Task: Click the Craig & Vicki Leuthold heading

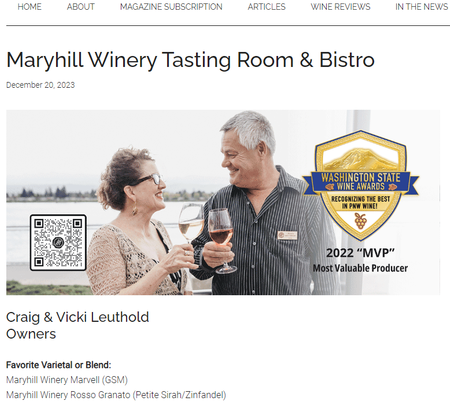Action: [77, 317]
